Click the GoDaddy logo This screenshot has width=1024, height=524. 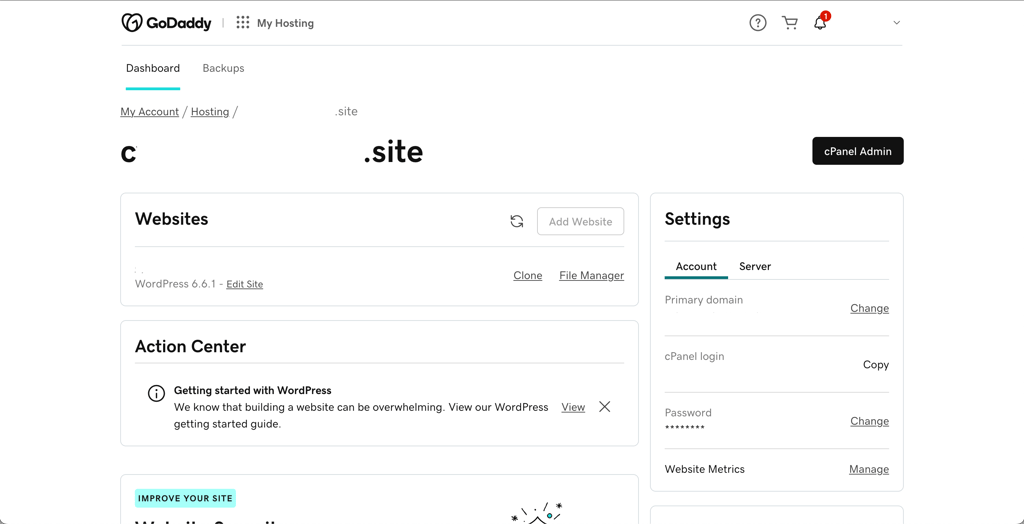(x=167, y=23)
